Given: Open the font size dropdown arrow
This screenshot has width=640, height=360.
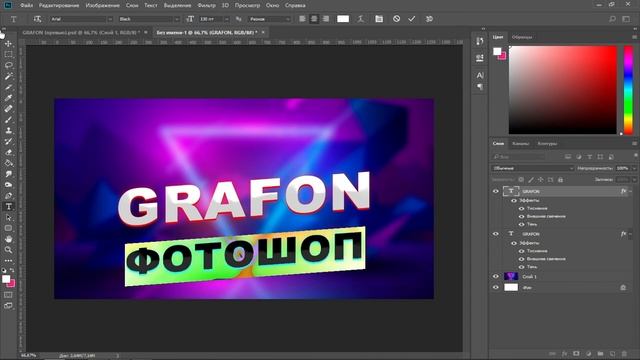Looking at the screenshot, I should (x=227, y=19).
